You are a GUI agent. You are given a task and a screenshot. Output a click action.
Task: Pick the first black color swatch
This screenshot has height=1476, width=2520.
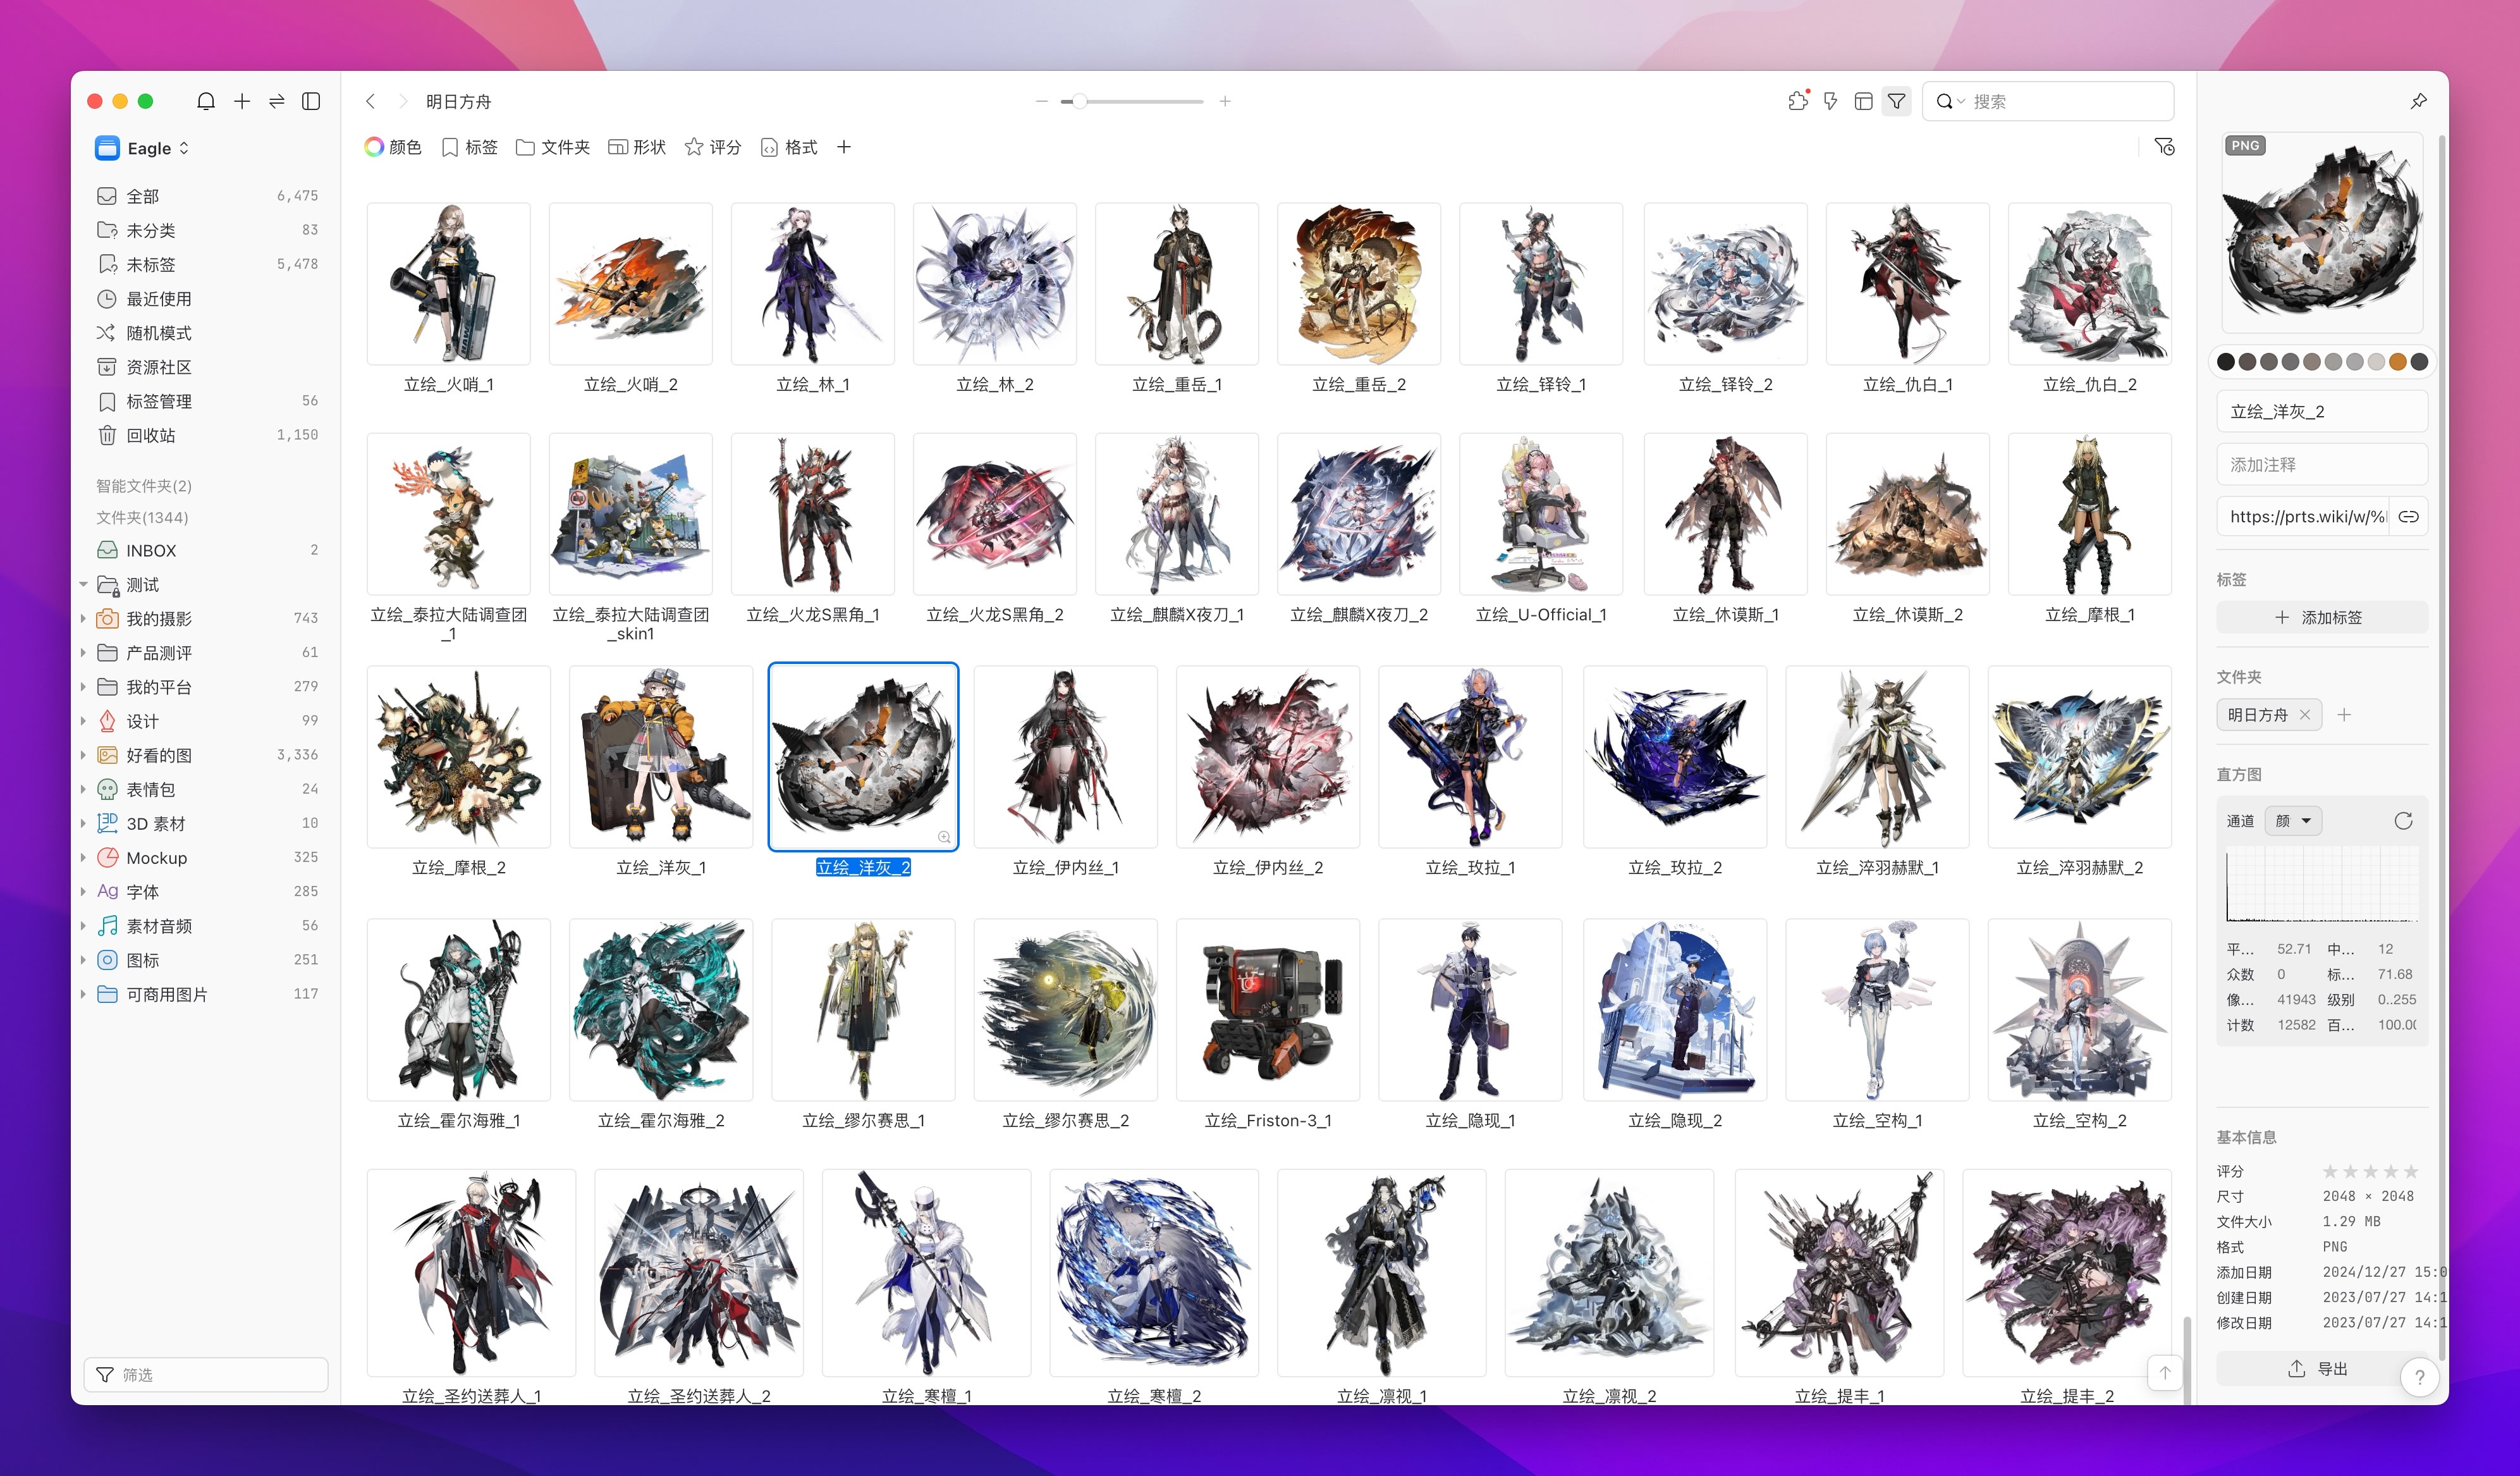2226,362
